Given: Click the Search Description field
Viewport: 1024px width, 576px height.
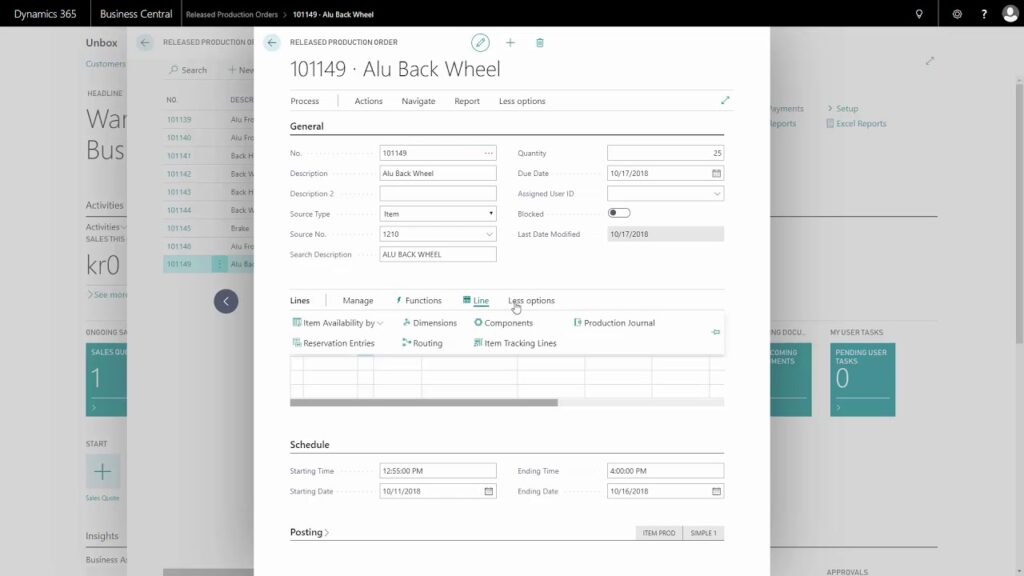Looking at the screenshot, I should pyautogui.click(x=438, y=254).
